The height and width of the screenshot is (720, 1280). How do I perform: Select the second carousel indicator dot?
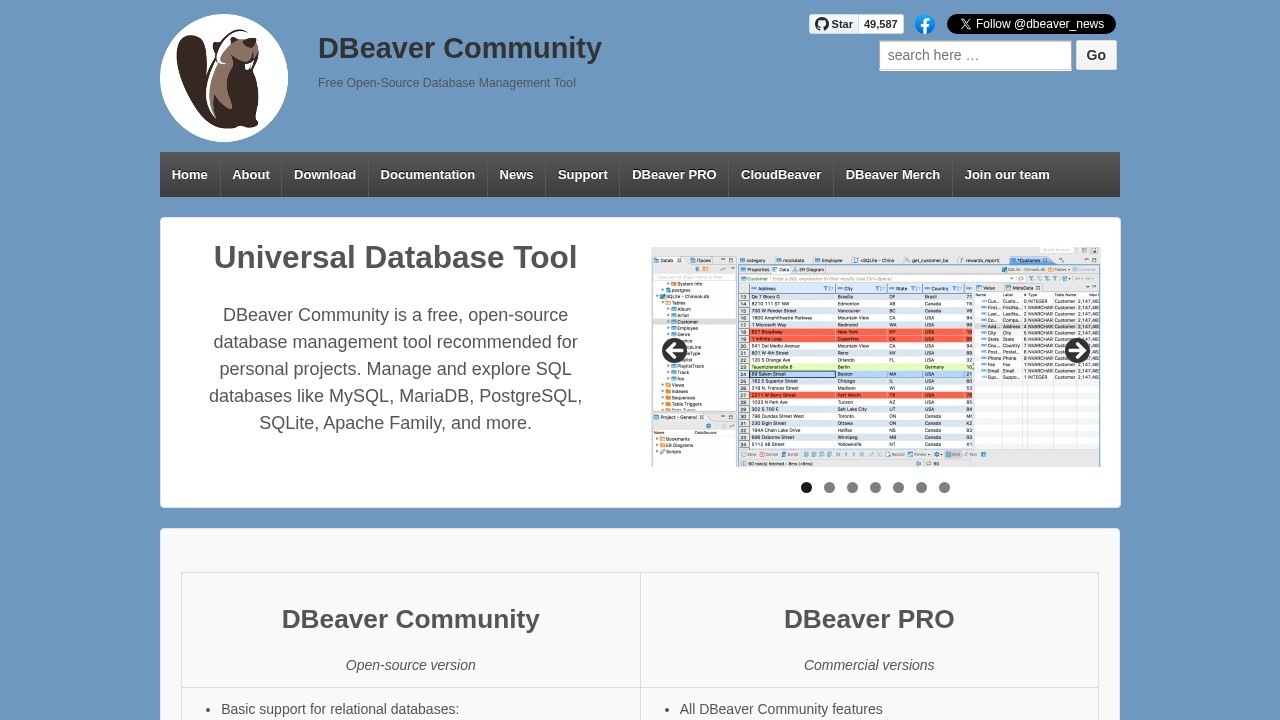829,487
